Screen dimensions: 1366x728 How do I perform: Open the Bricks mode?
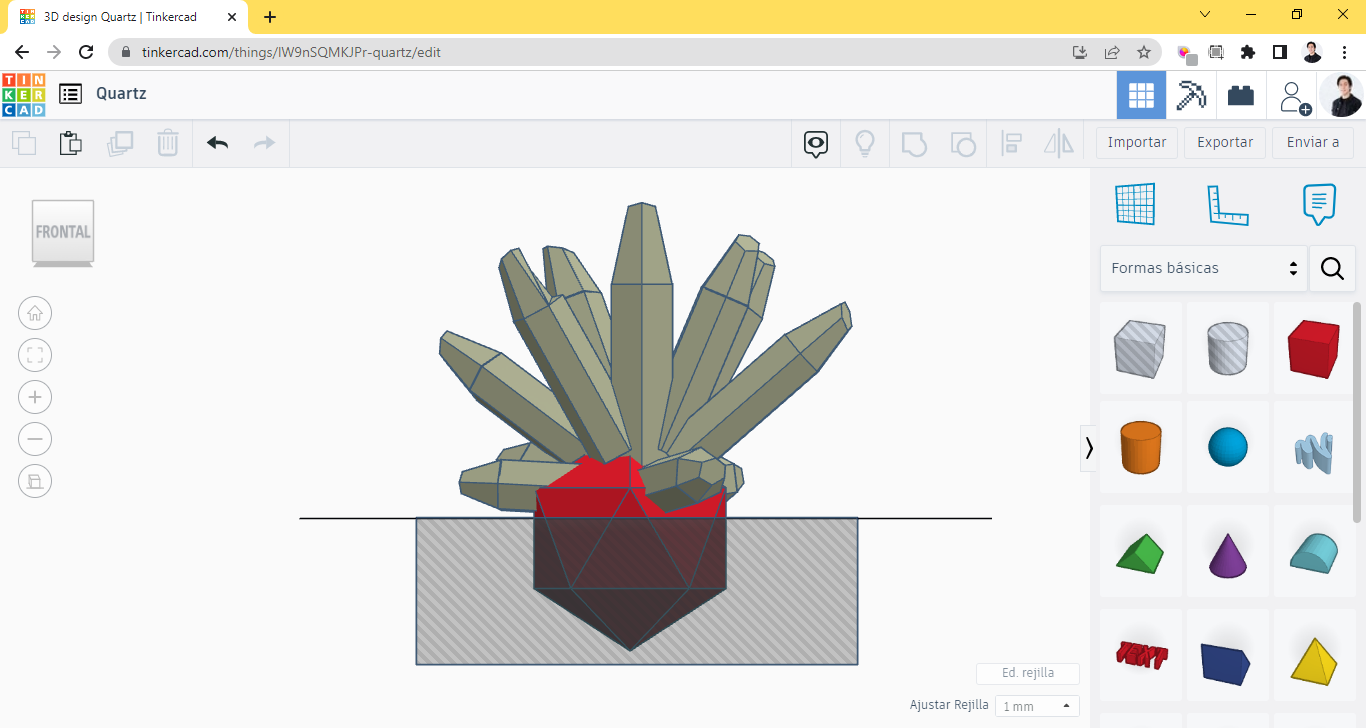tap(1241, 95)
